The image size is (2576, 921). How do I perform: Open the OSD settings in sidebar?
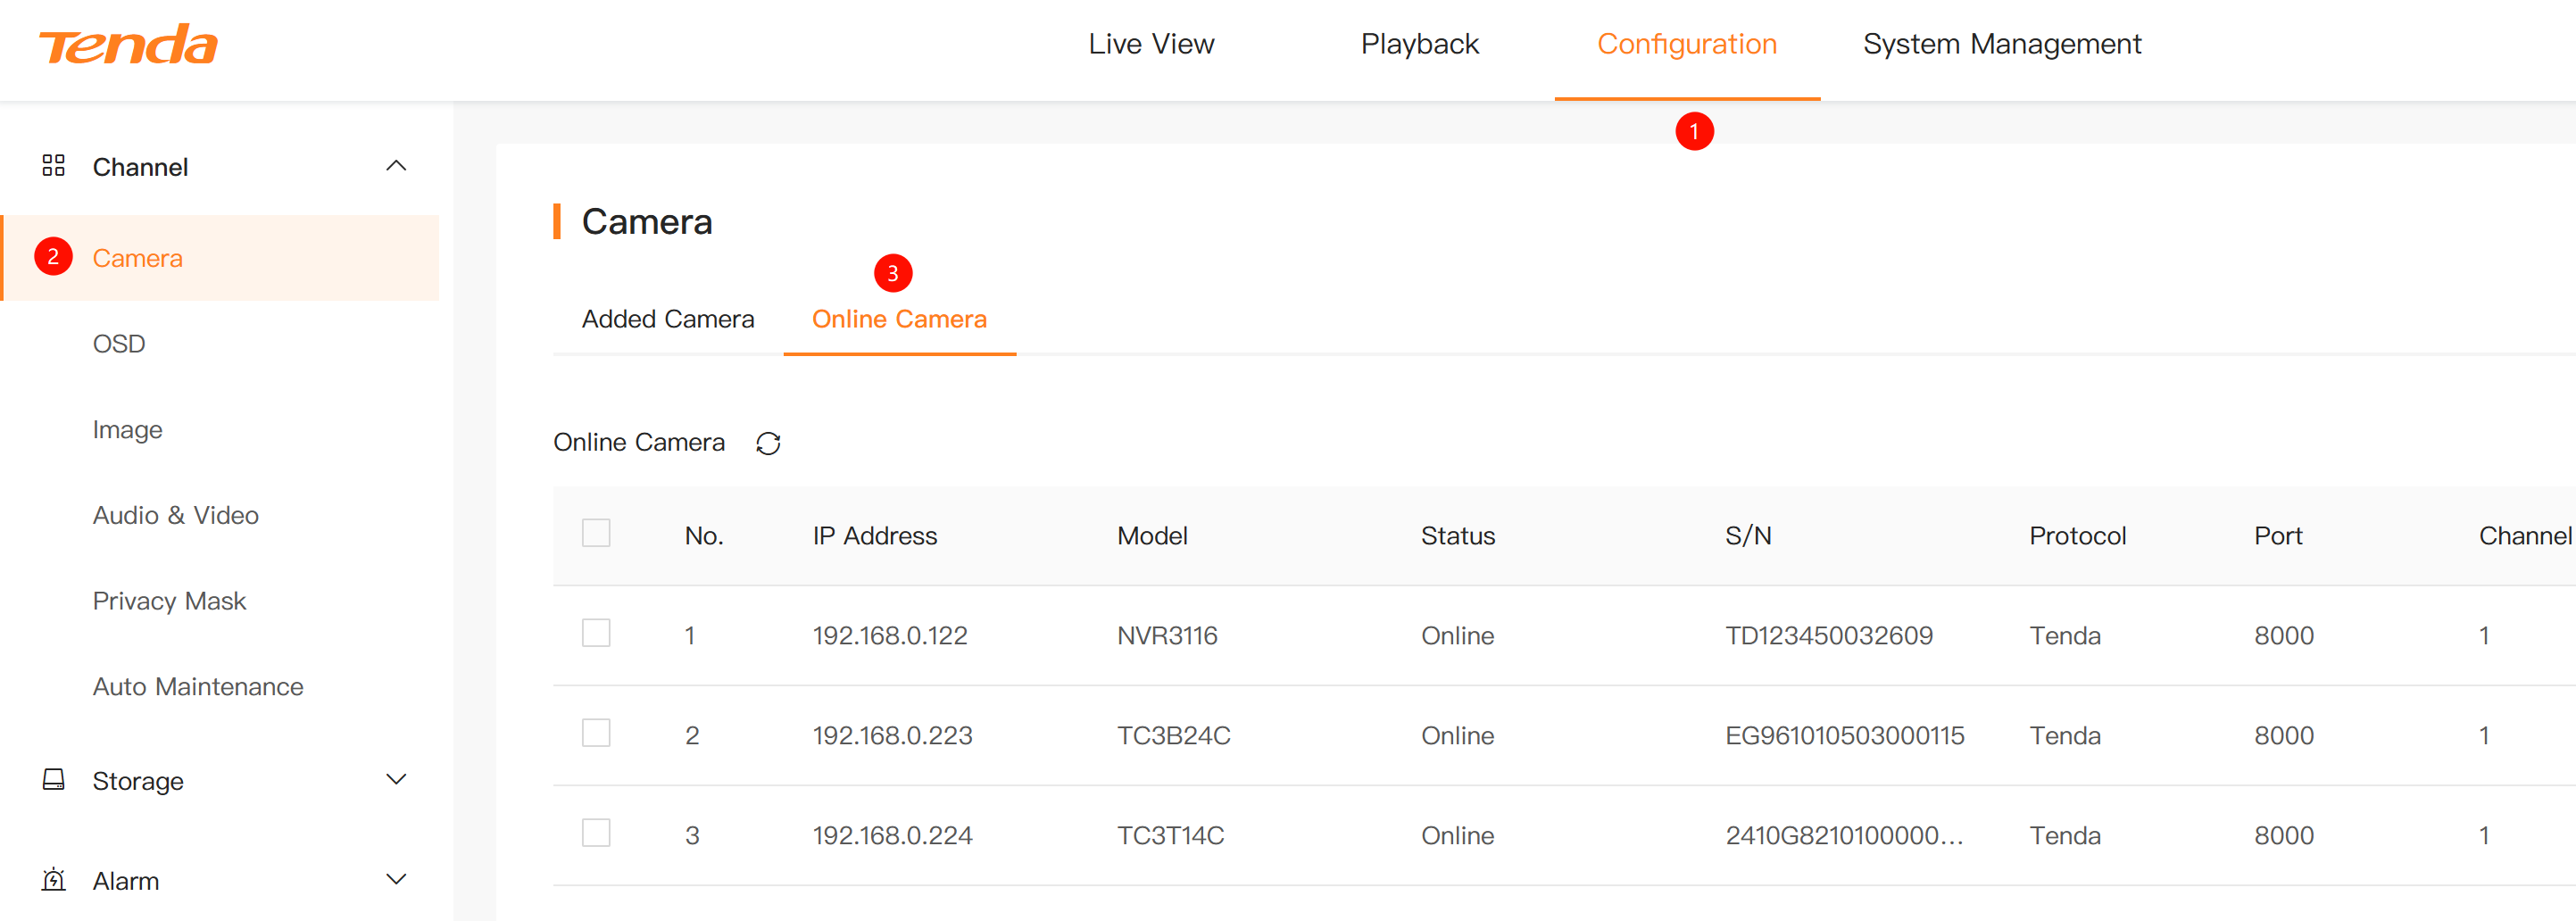coord(119,344)
